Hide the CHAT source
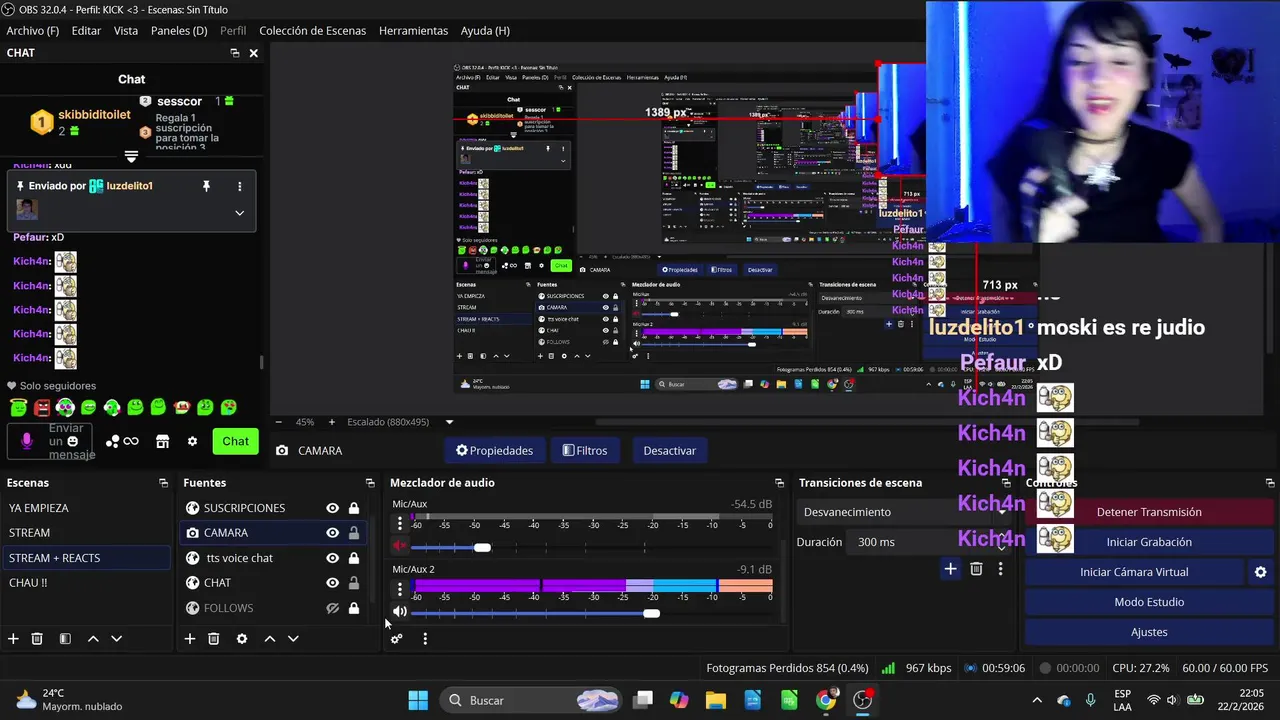Image resolution: width=1280 pixels, height=720 pixels. (x=332, y=583)
